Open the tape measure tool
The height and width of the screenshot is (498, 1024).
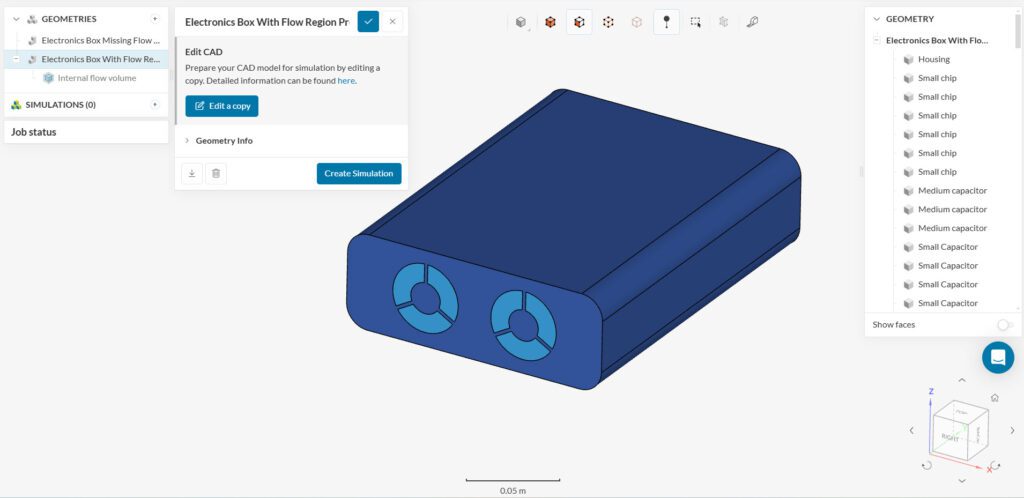(752, 22)
